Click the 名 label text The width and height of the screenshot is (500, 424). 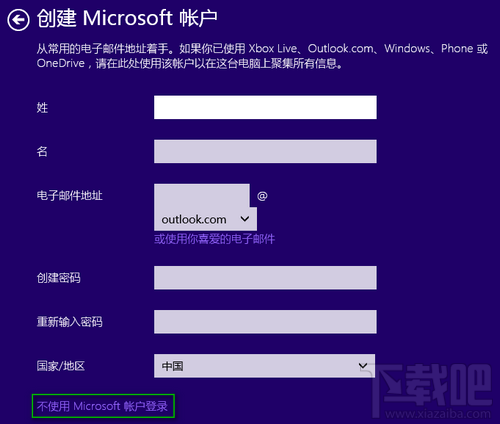click(x=42, y=151)
